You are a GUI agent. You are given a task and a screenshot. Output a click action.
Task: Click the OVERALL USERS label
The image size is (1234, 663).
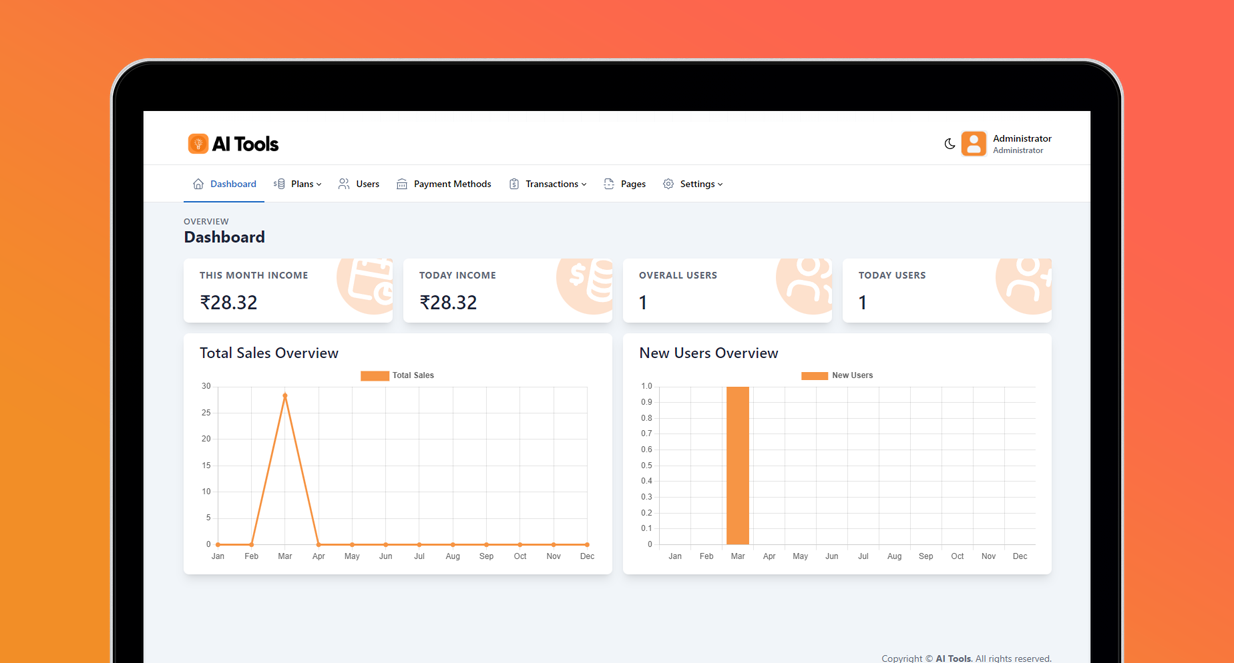[678, 275]
